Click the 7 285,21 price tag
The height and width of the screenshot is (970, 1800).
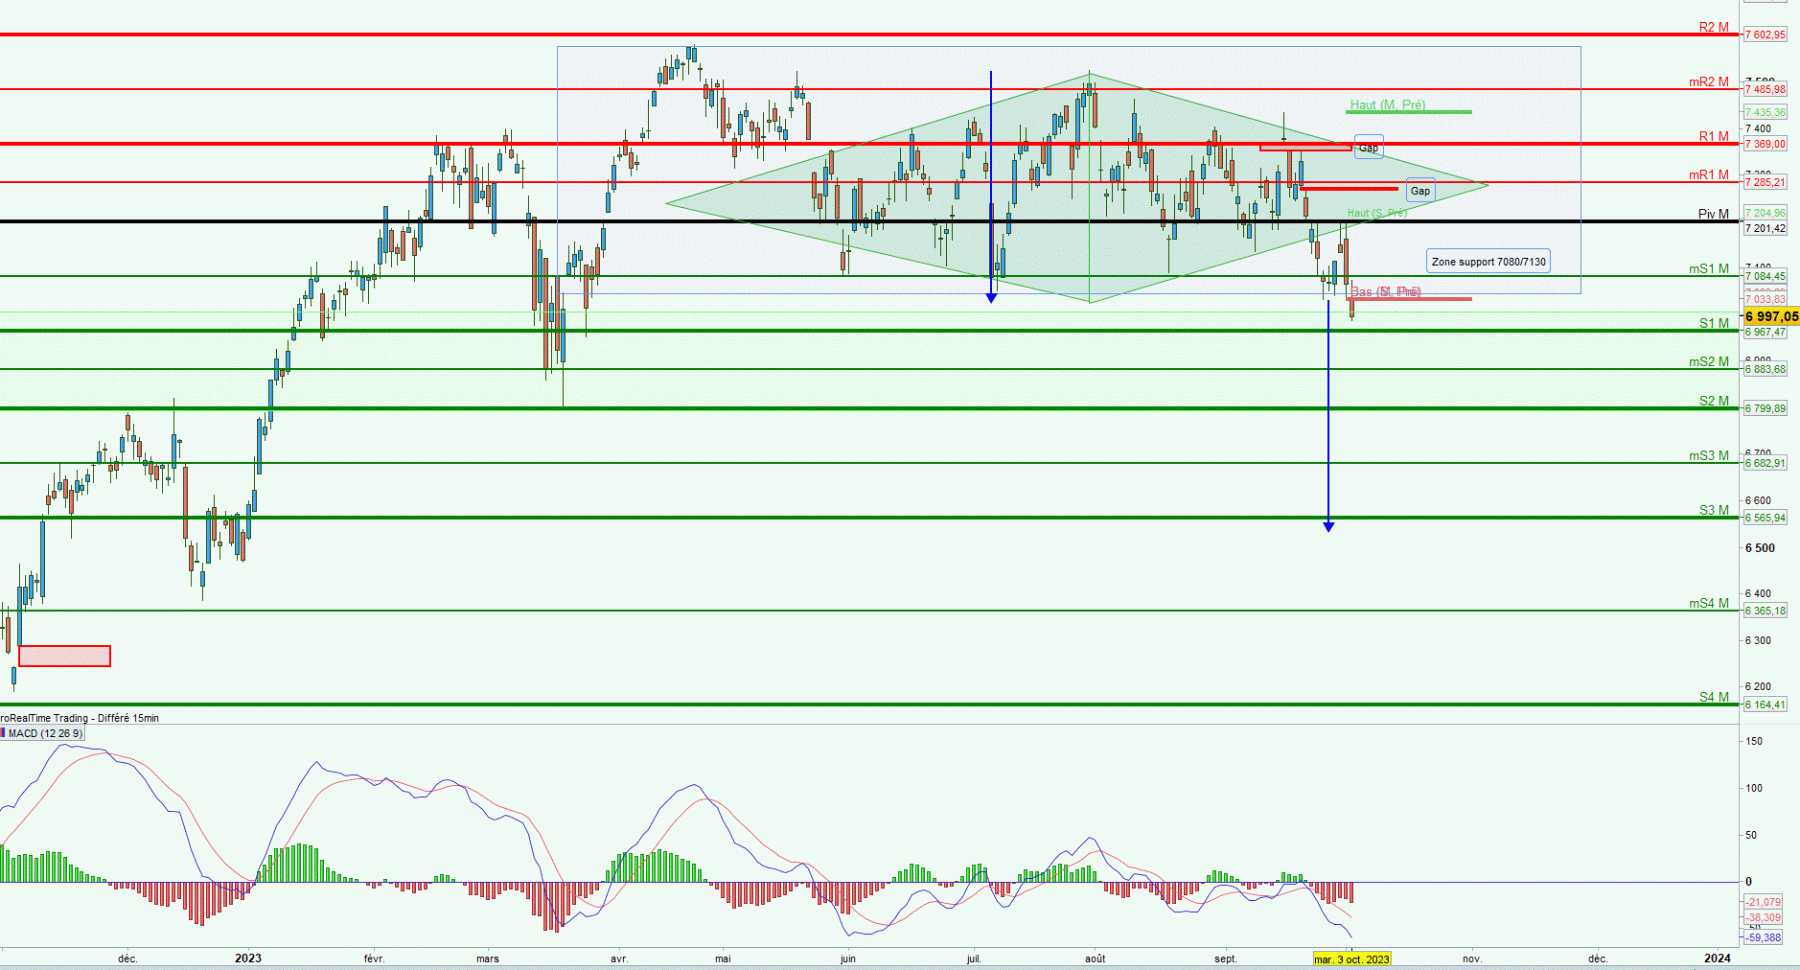(x=1765, y=182)
